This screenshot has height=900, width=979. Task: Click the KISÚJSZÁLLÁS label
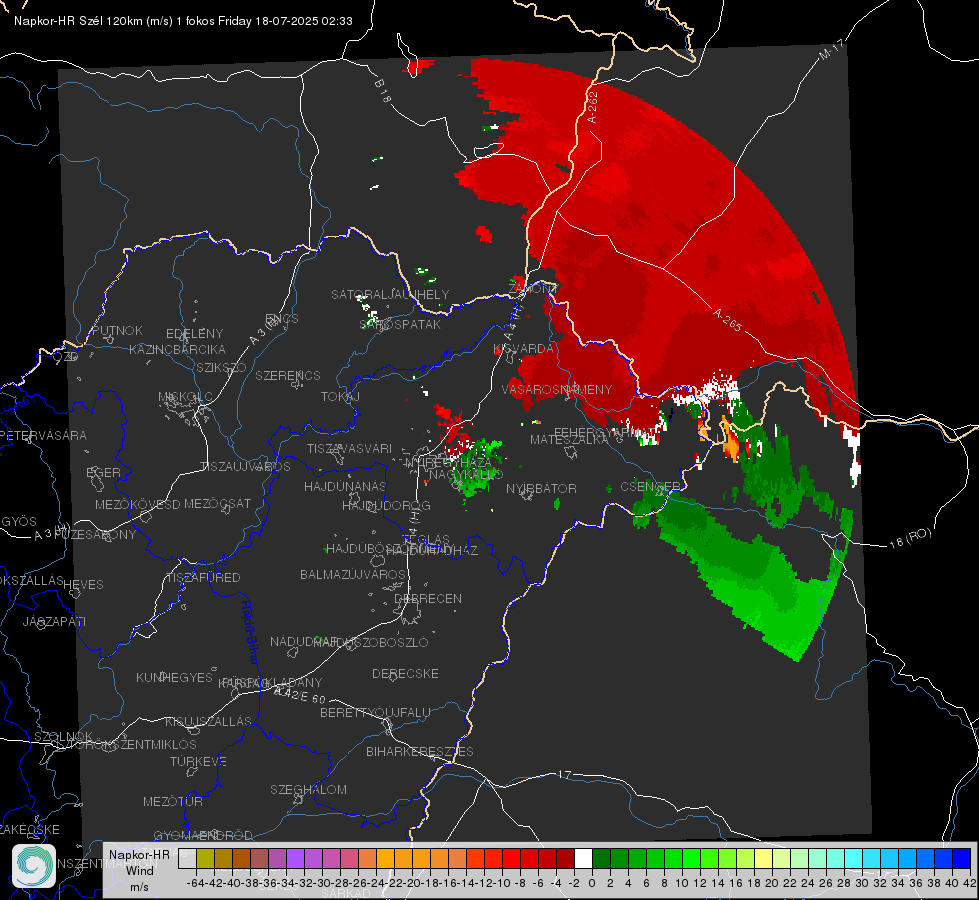coord(209,721)
